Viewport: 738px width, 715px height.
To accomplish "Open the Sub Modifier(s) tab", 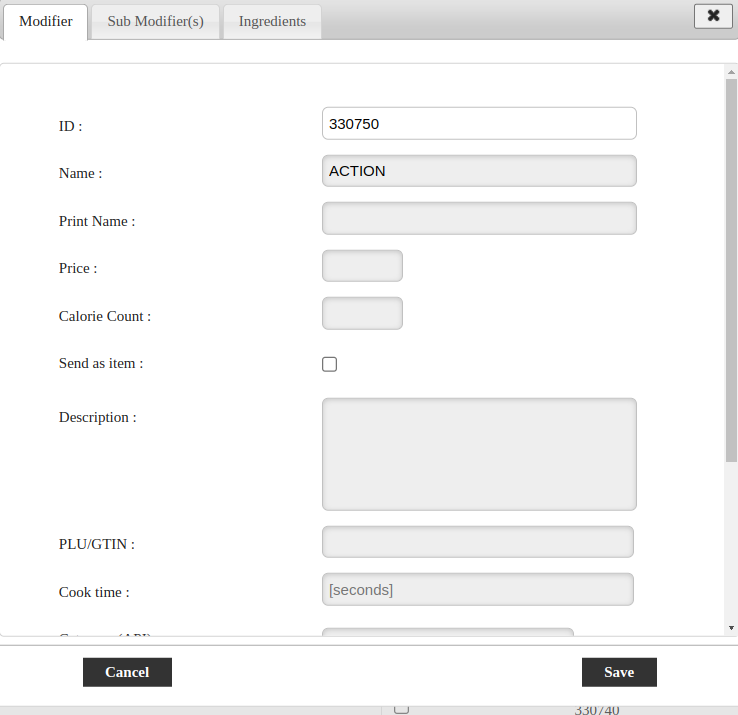I will coord(155,22).
